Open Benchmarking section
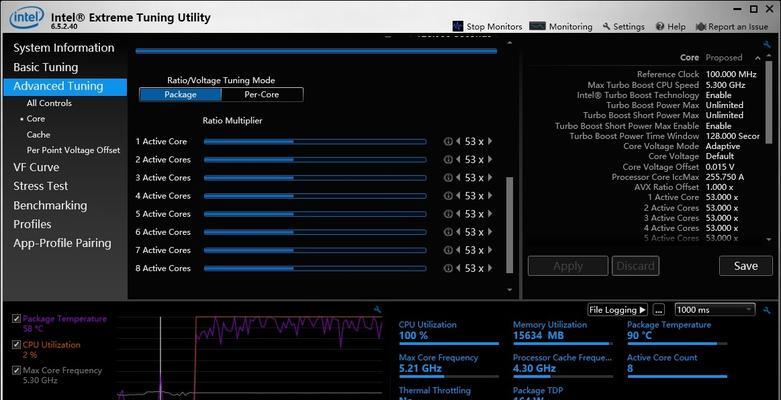Viewport: 781px width, 400px height. 50,205
